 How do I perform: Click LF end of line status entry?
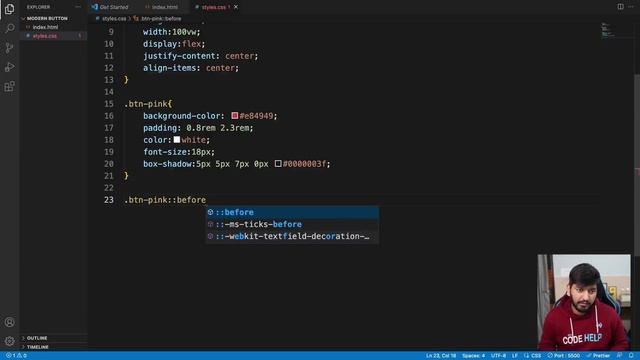pyautogui.click(x=515, y=356)
